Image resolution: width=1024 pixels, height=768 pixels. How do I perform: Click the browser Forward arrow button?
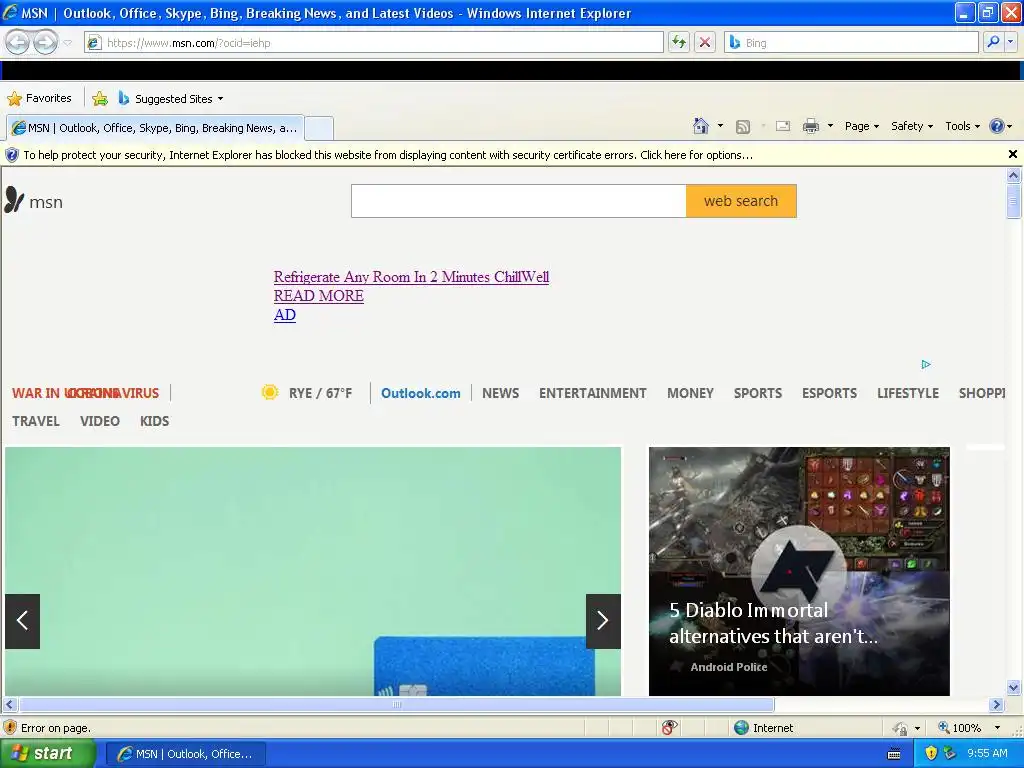click(45, 42)
